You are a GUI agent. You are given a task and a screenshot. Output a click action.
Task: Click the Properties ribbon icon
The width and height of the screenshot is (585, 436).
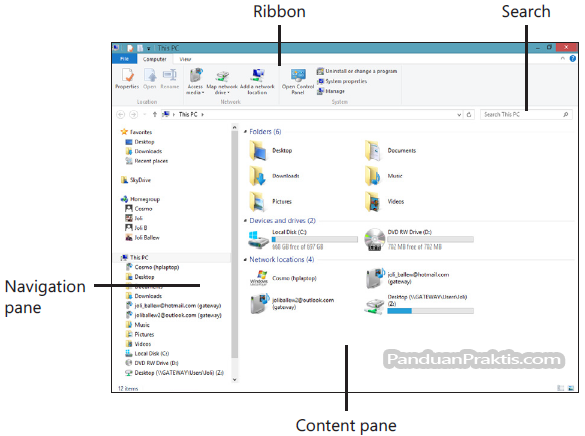tap(127, 79)
